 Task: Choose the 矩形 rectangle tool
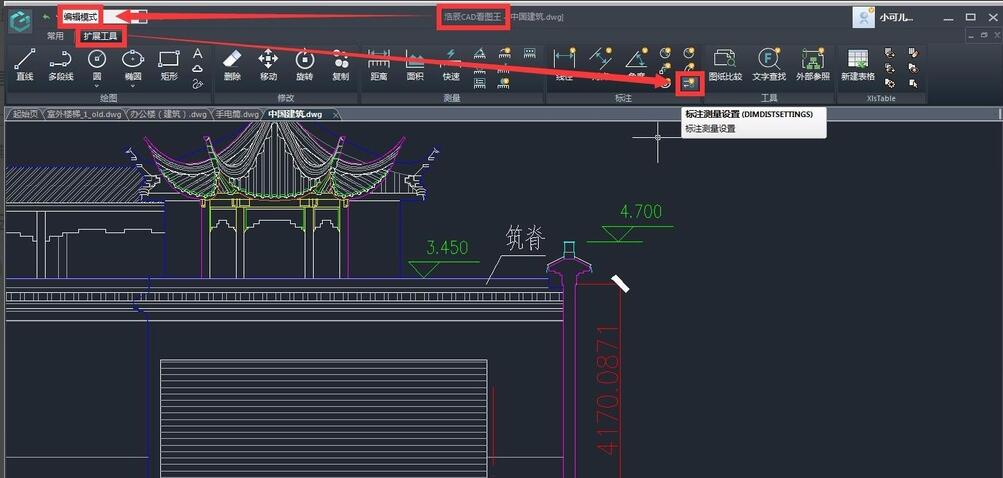click(169, 63)
